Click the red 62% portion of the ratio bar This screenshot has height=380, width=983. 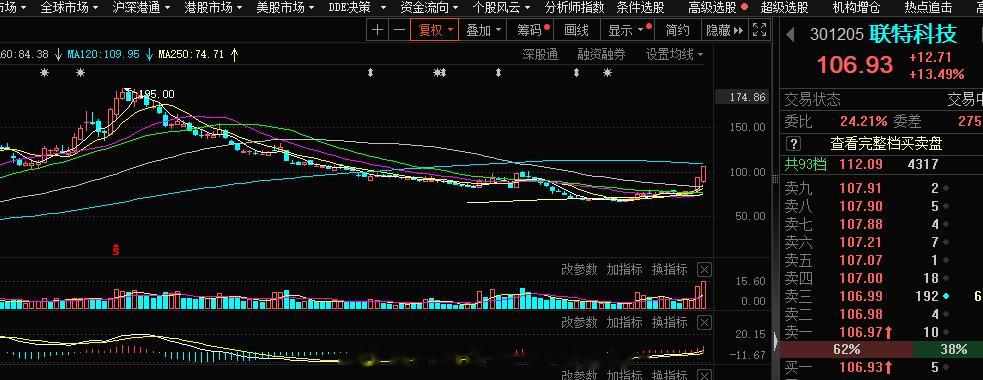tap(846, 350)
